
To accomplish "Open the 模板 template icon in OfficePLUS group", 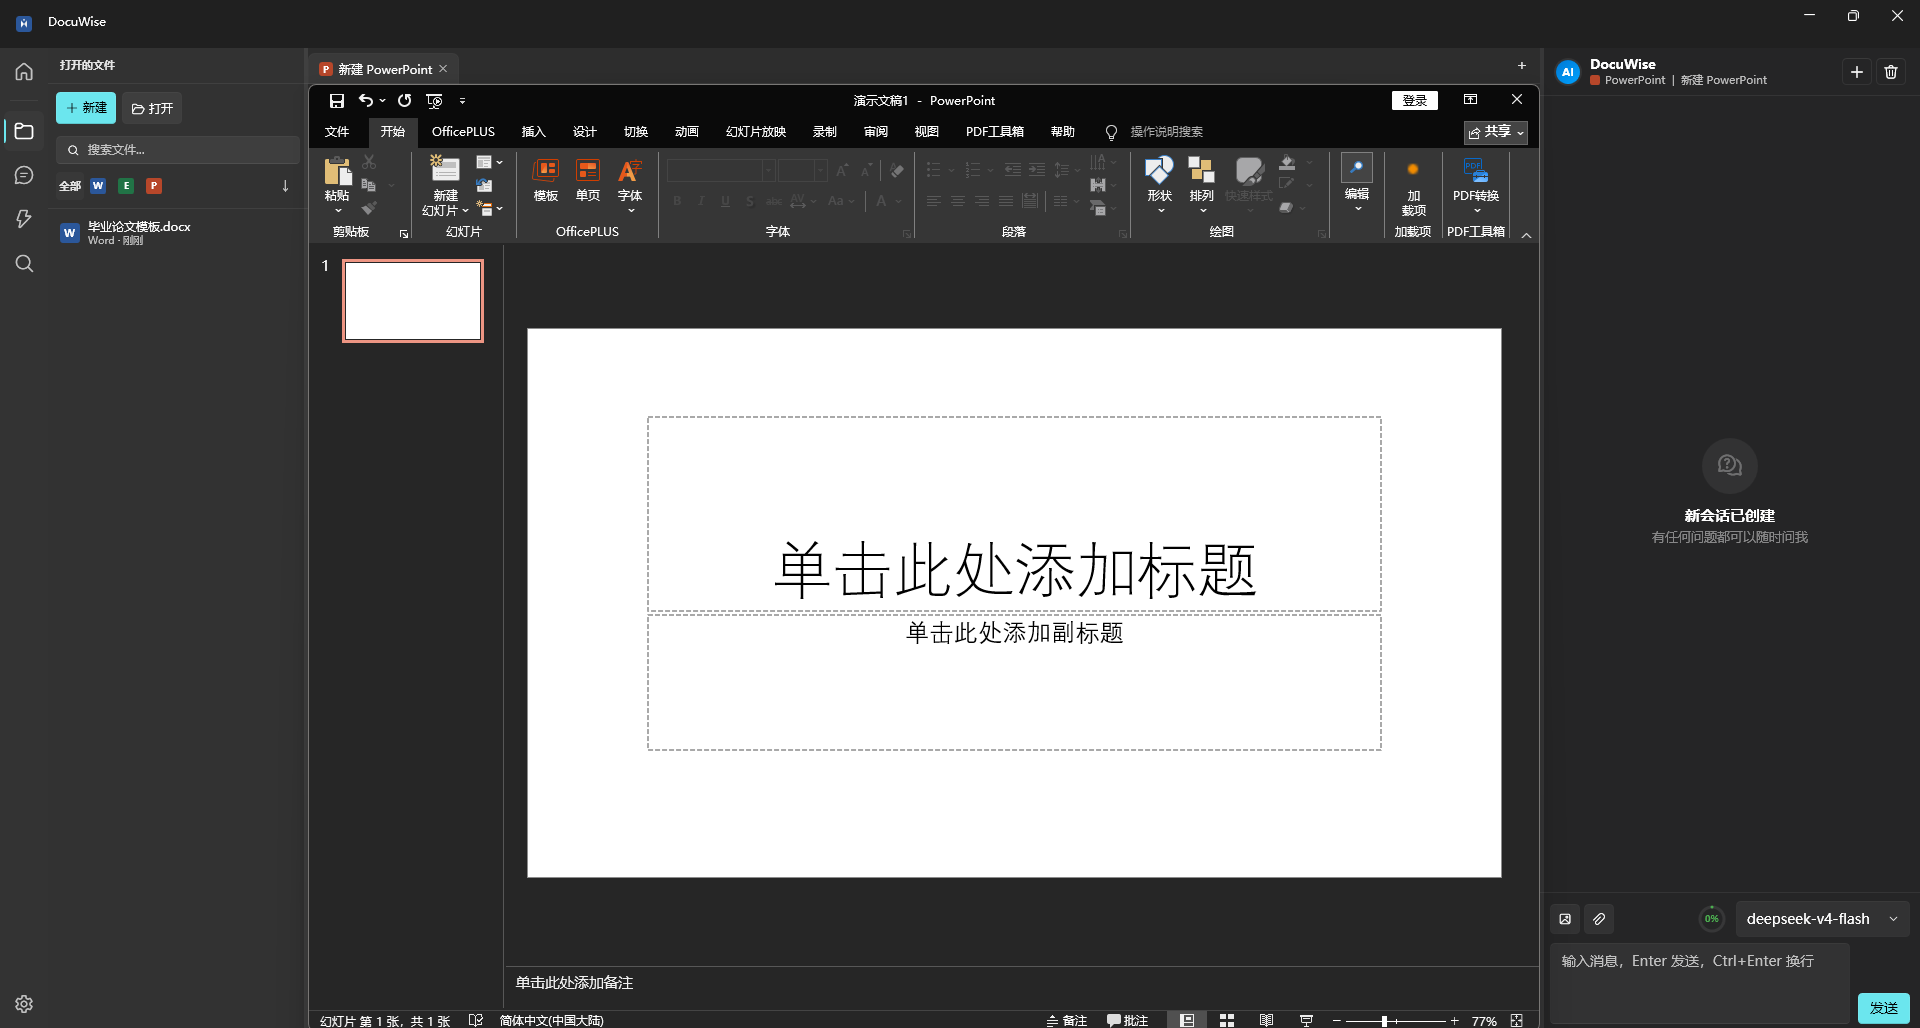I will point(546,171).
